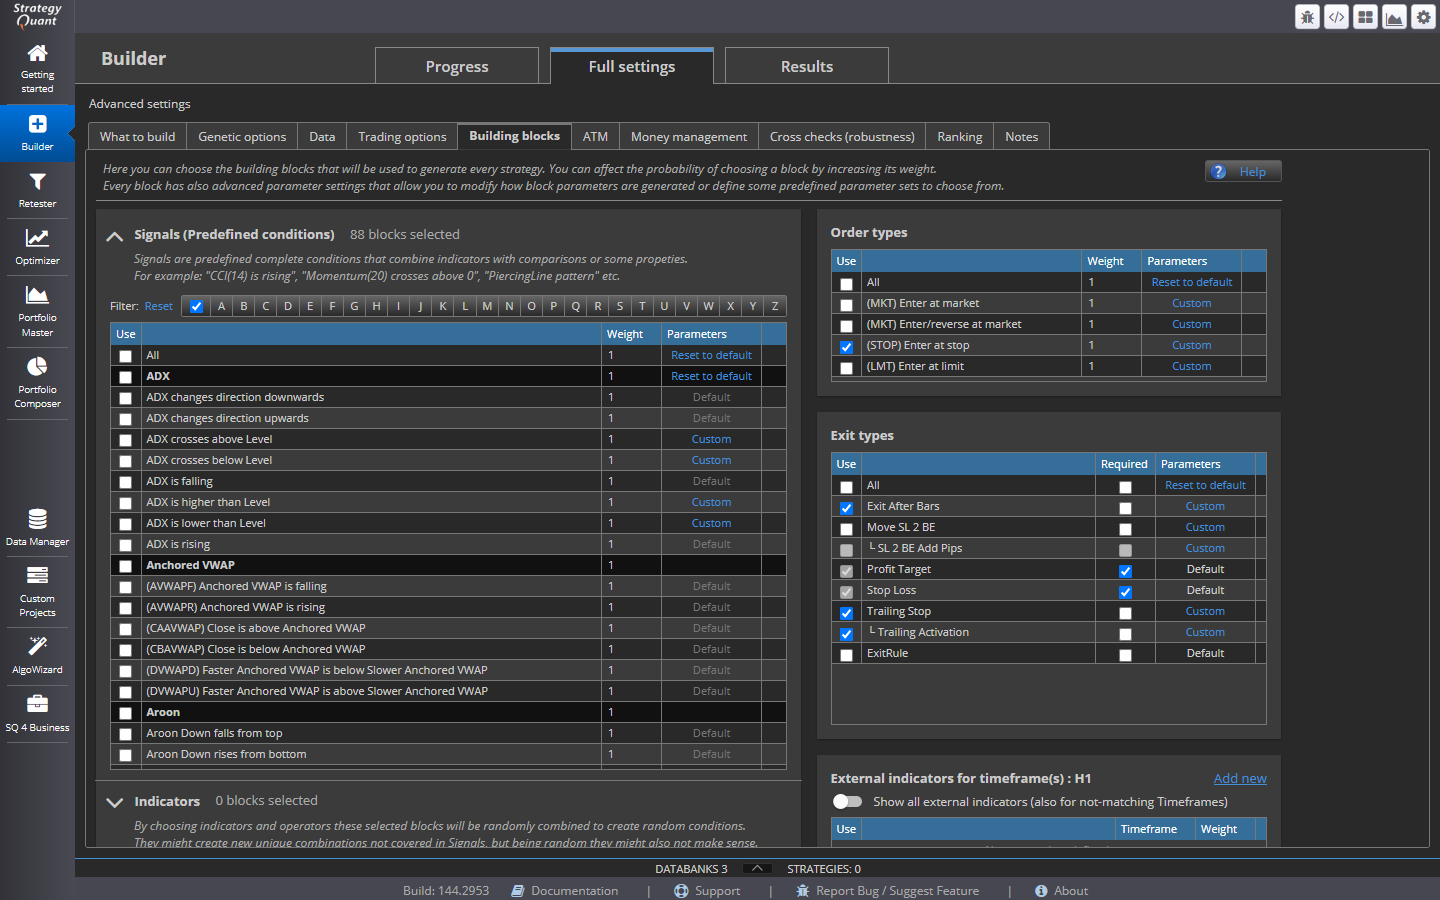
Task: Open Cross checks (robustness) tab
Action: (x=842, y=137)
